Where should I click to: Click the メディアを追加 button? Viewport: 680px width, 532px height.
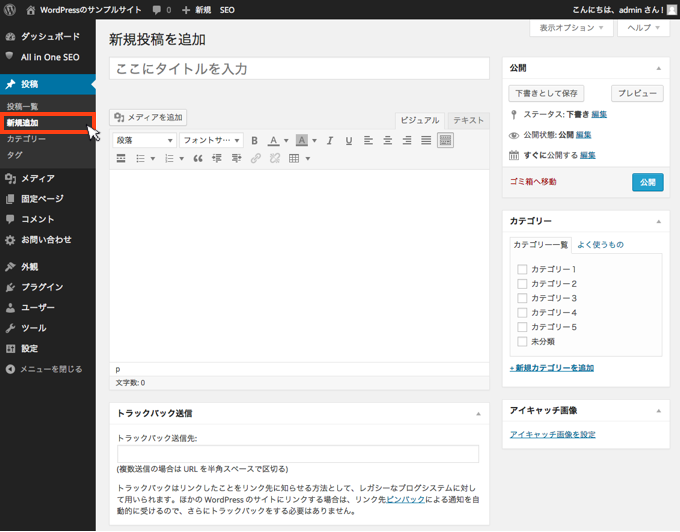pos(148,117)
